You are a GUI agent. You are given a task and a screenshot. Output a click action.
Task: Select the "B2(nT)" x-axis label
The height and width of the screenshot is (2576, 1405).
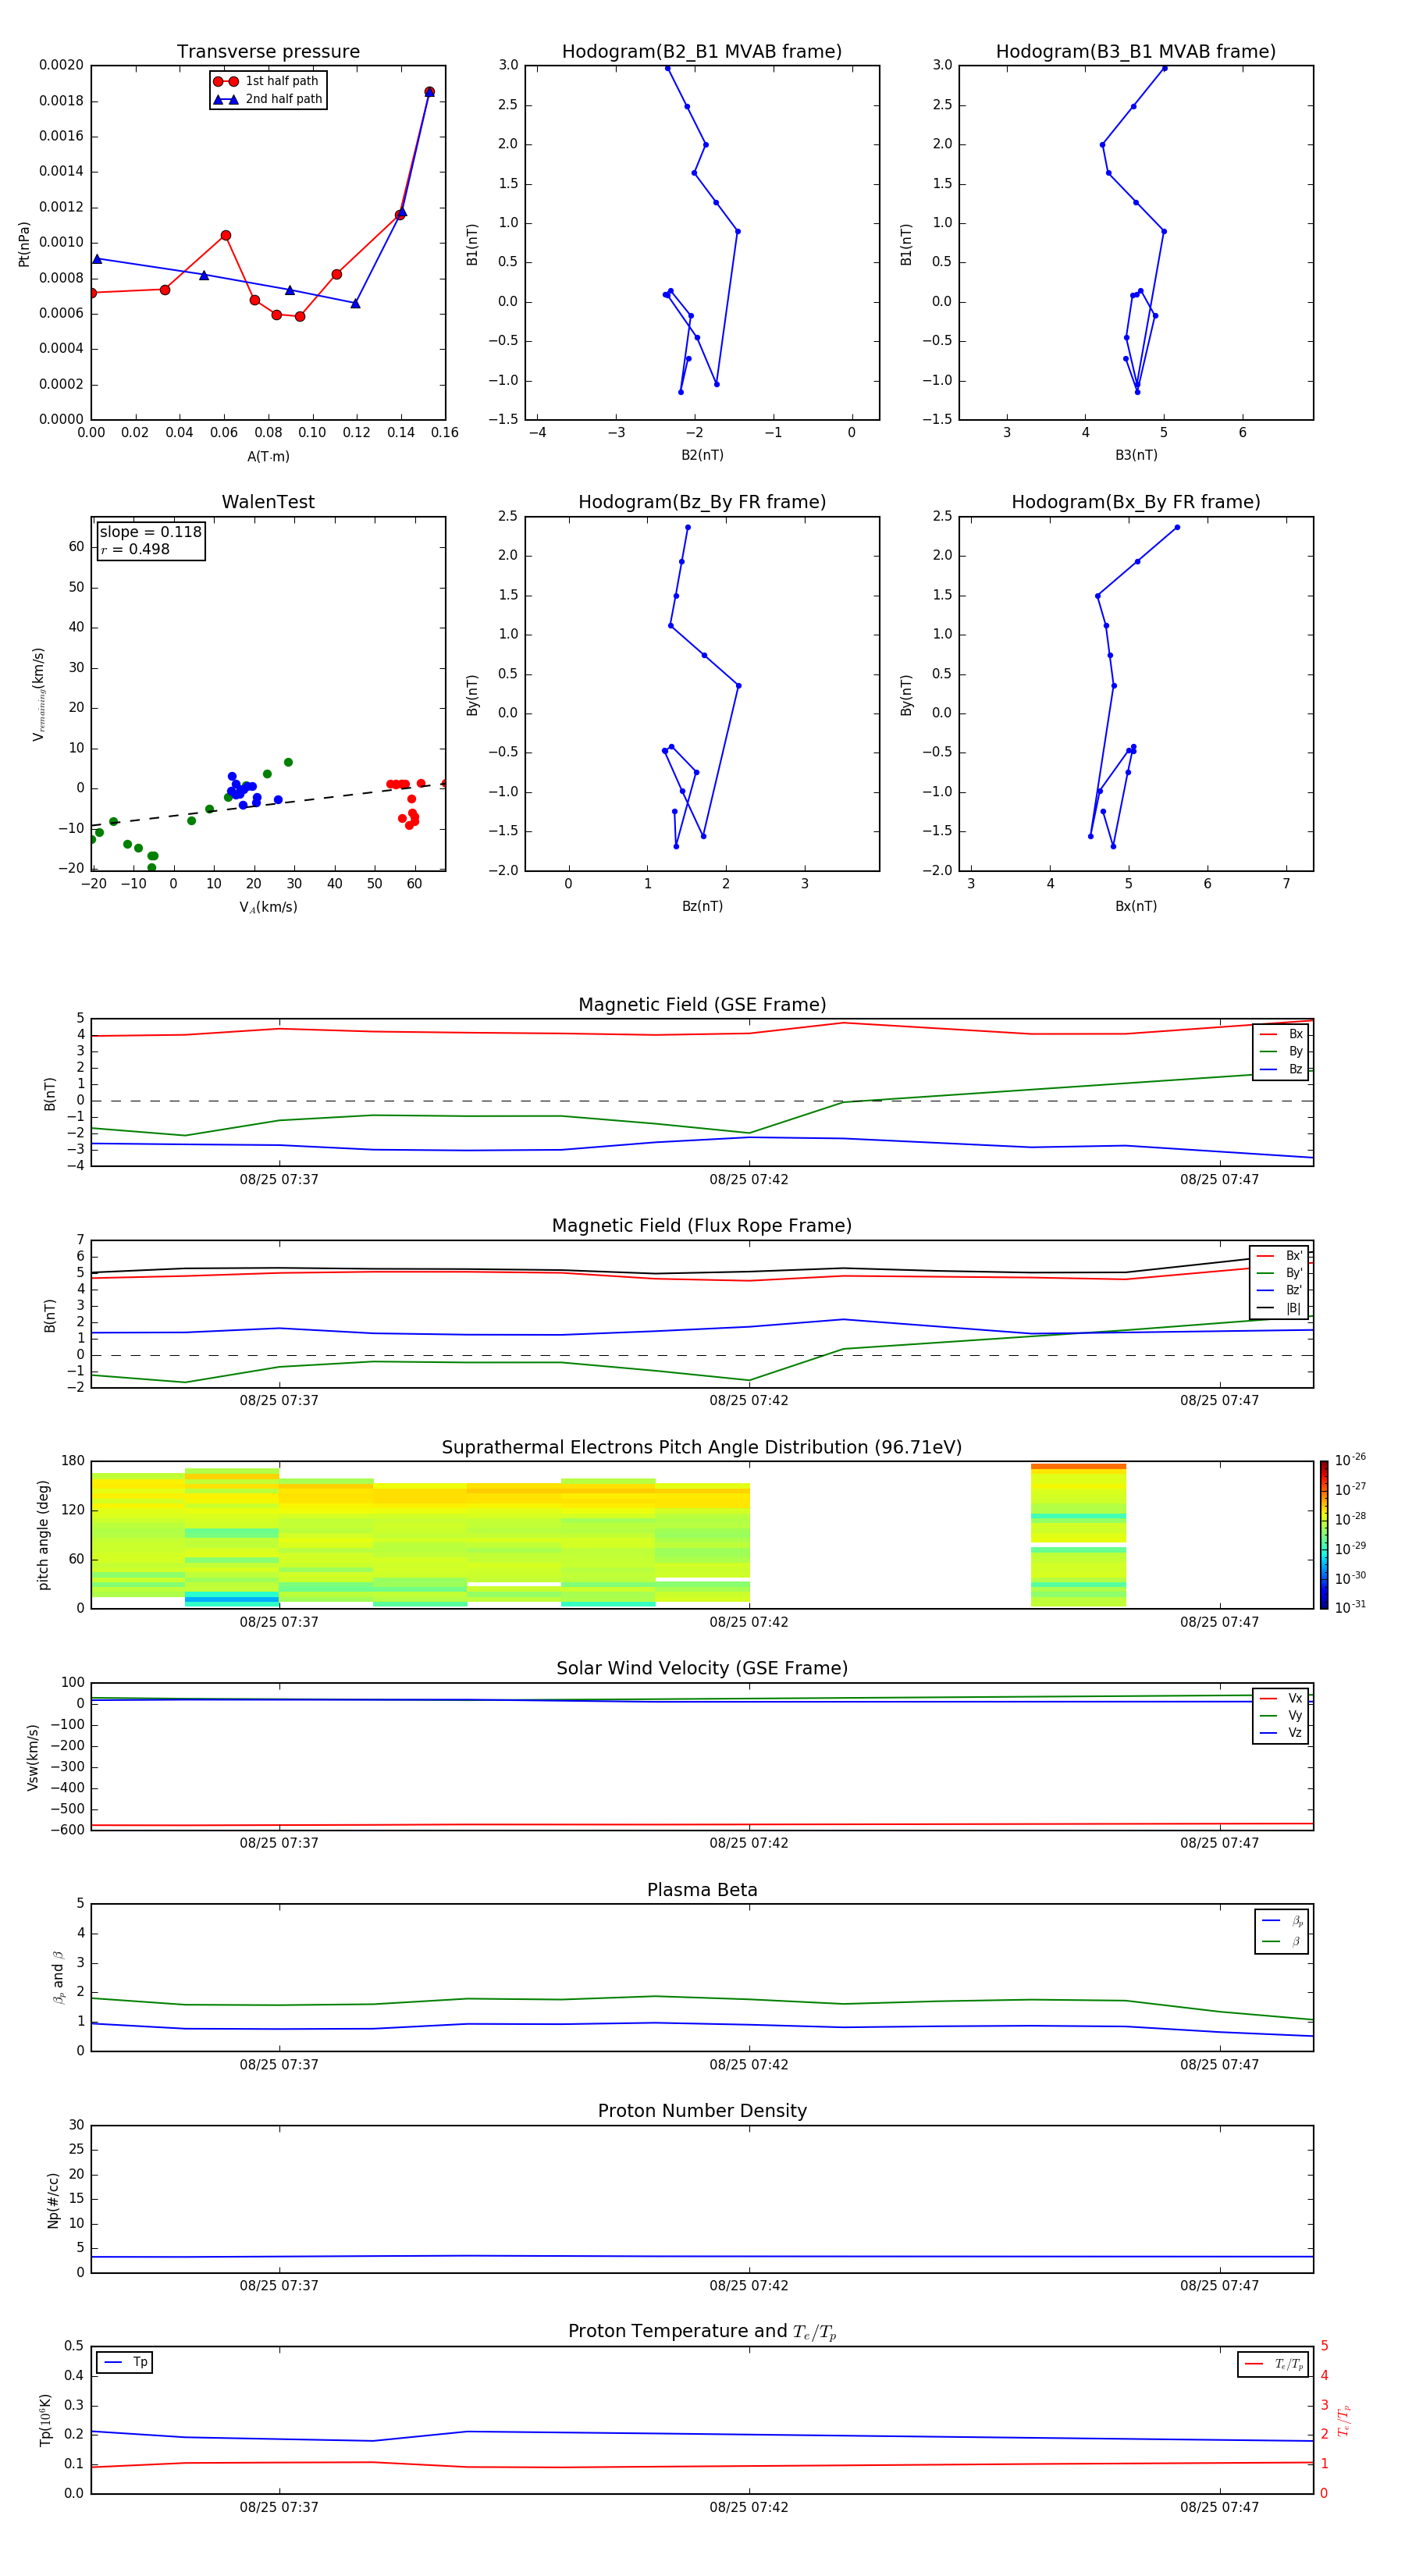point(702,455)
